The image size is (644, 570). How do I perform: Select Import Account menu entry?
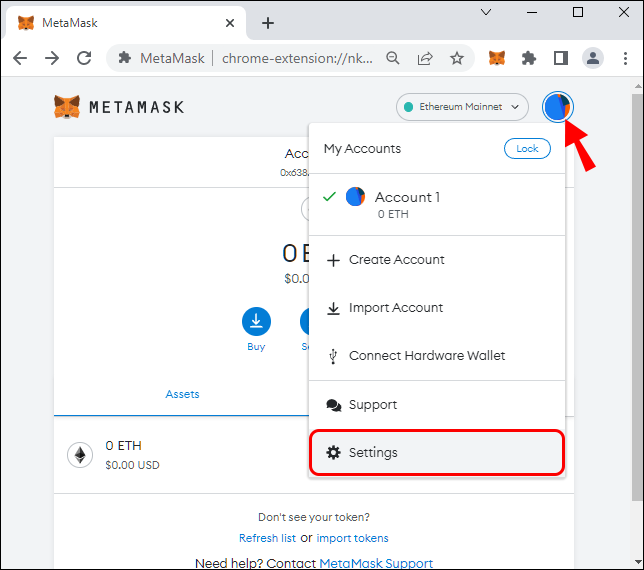point(395,308)
